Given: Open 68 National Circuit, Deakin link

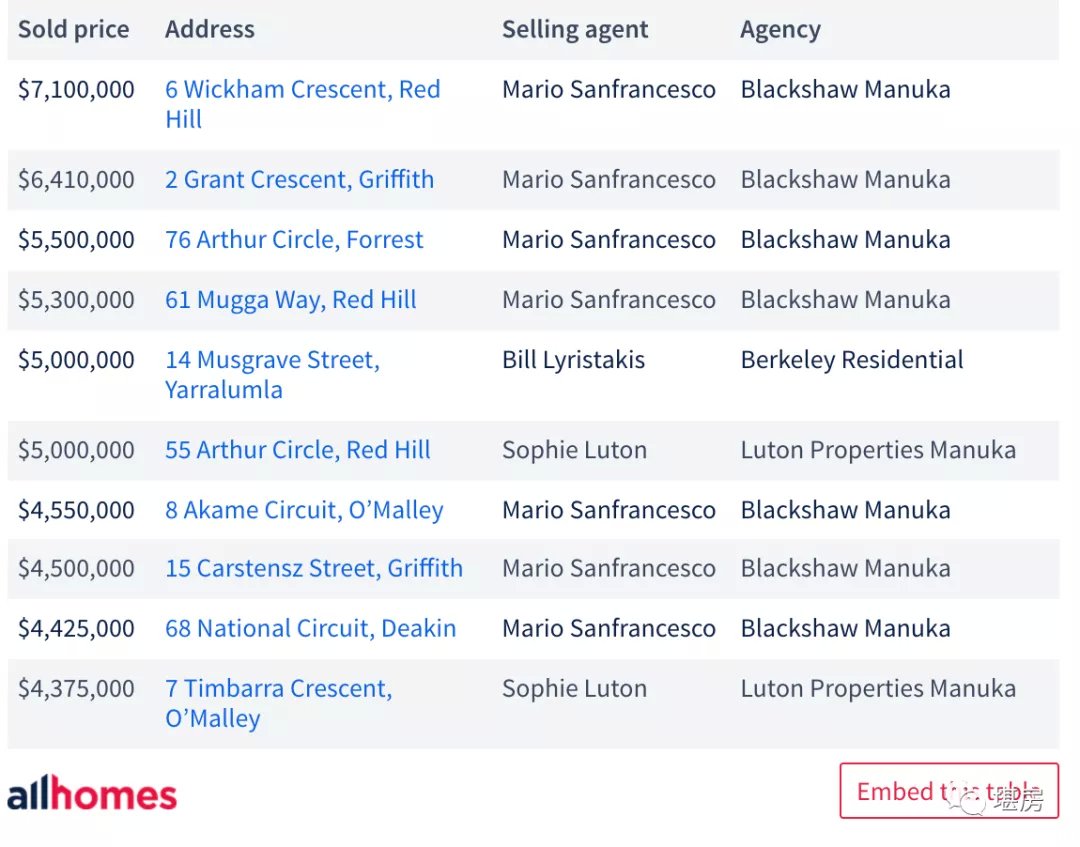Looking at the screenshot, I should point(311,629).
